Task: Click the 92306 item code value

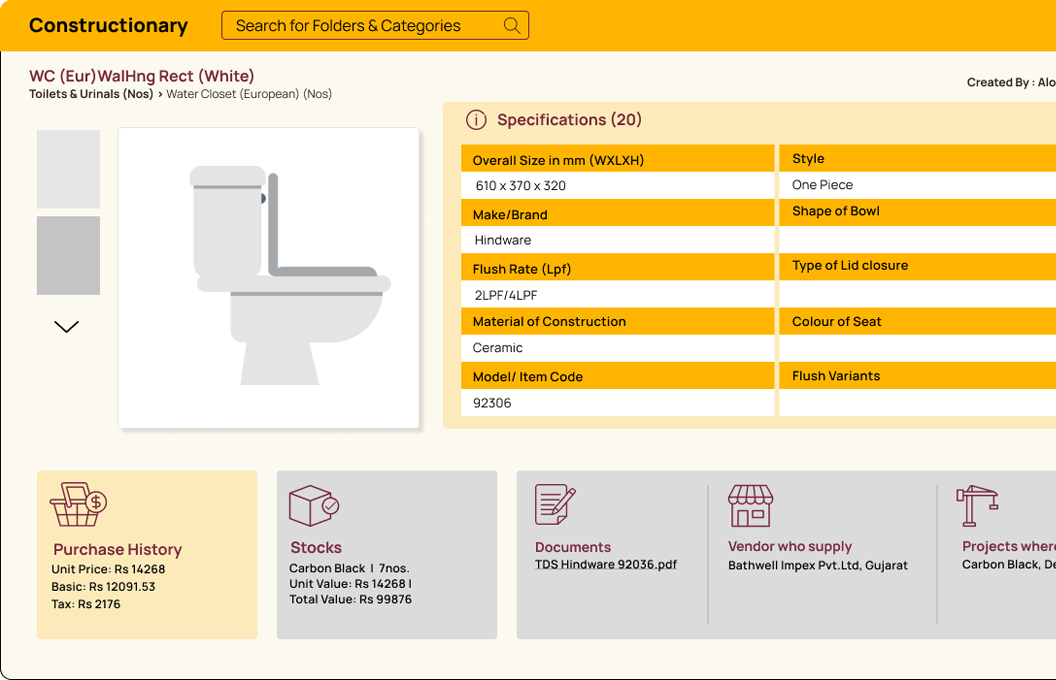Action: point(492,403)
